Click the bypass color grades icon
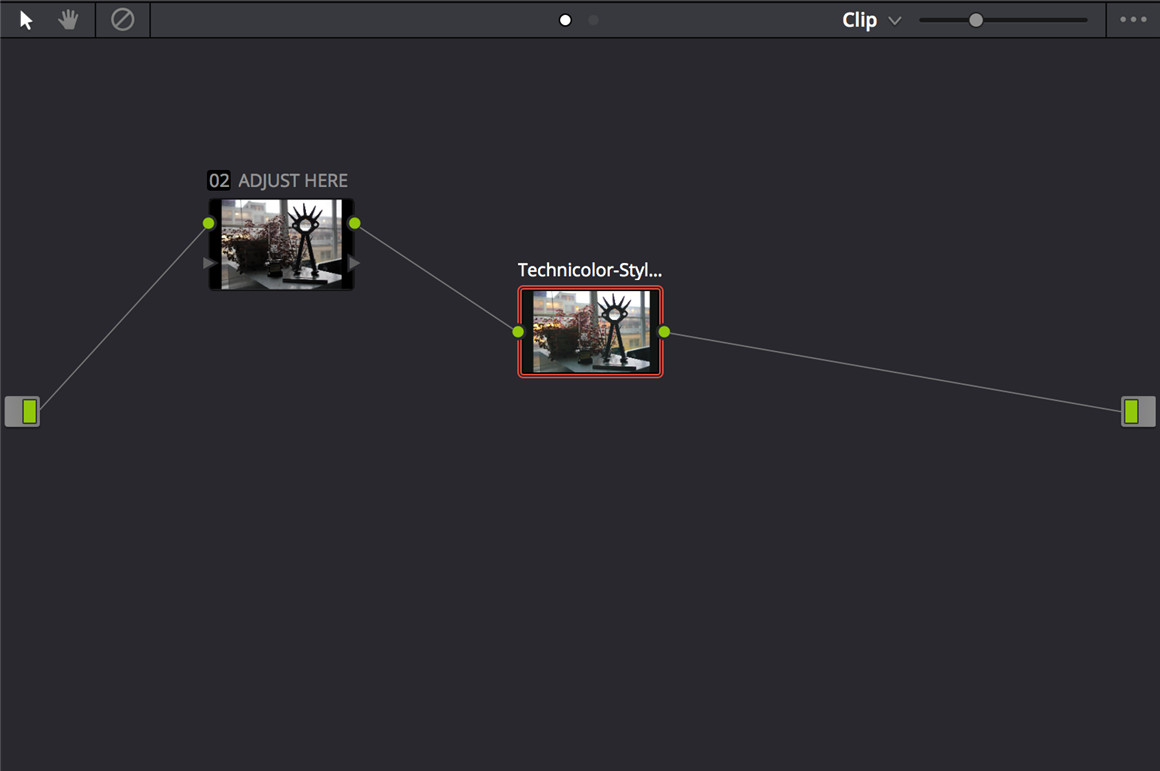Viewport: 1160px width, 771px height. point(122,20)
